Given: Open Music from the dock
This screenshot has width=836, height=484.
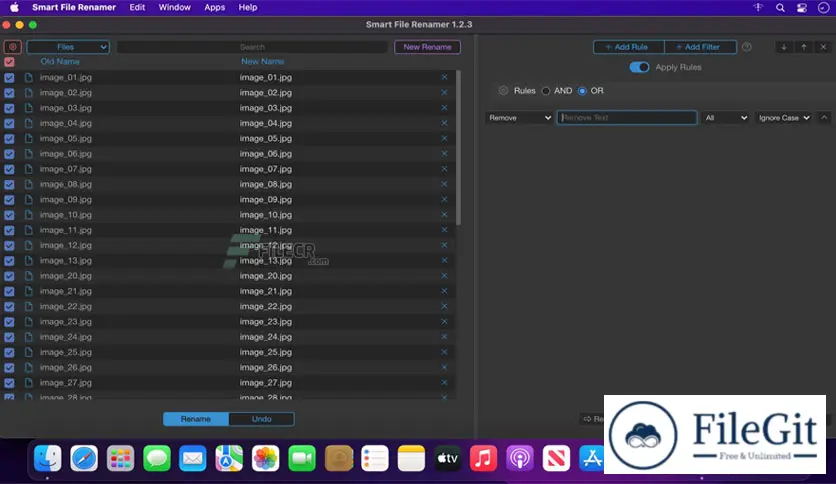Looking at the screenshot, I should tap(484, 458).
